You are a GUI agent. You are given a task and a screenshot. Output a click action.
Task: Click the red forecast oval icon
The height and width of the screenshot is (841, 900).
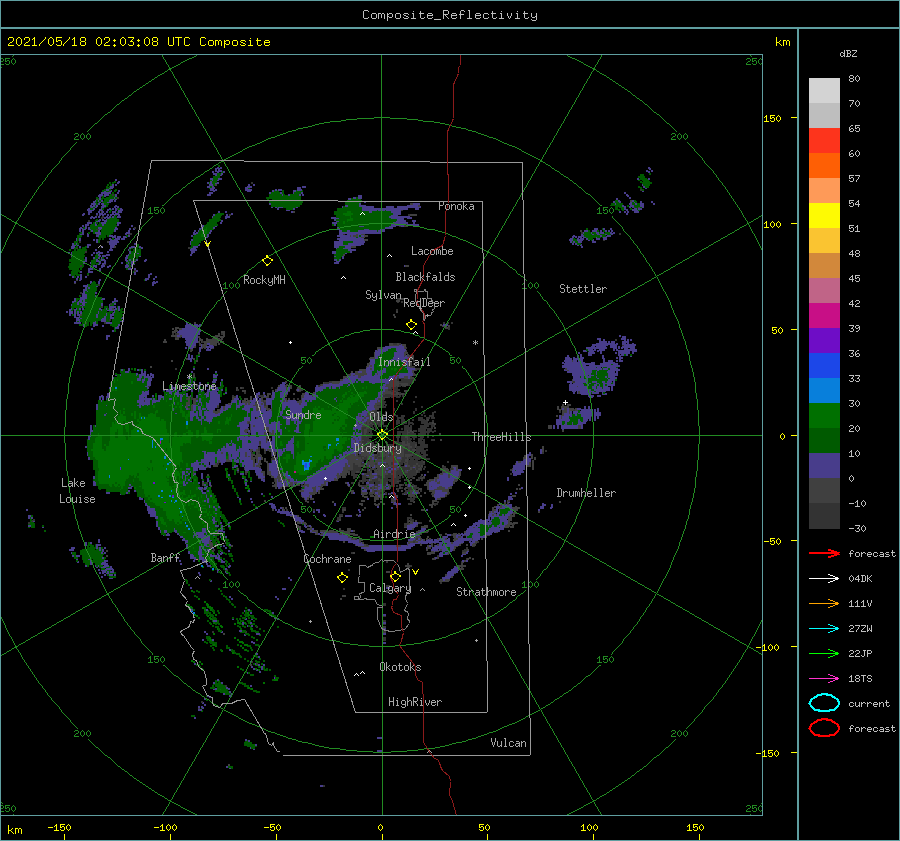coord(824,728)
